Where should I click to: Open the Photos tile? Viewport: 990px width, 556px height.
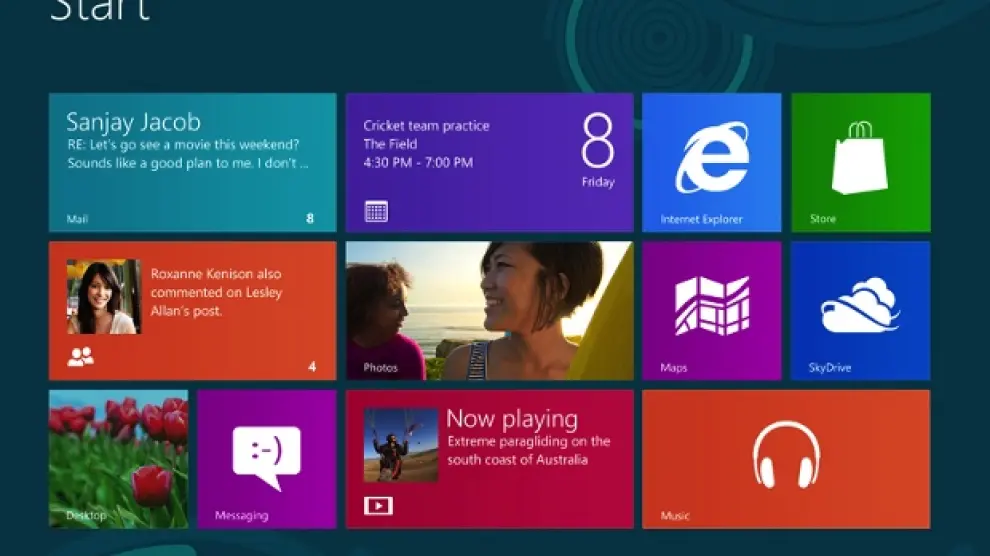(489, 310)
